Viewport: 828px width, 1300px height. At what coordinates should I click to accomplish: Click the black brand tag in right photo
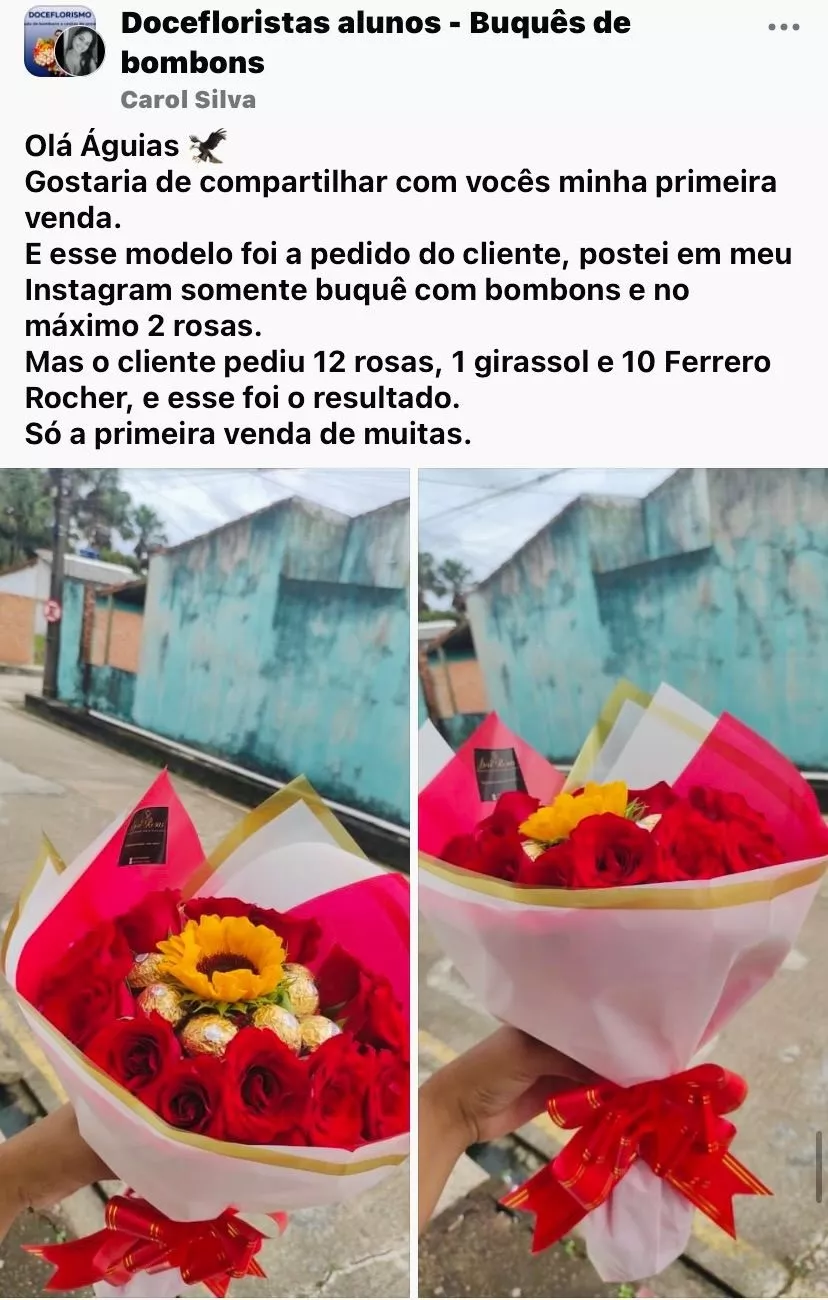pyautogui.click(x=499, y=774)
